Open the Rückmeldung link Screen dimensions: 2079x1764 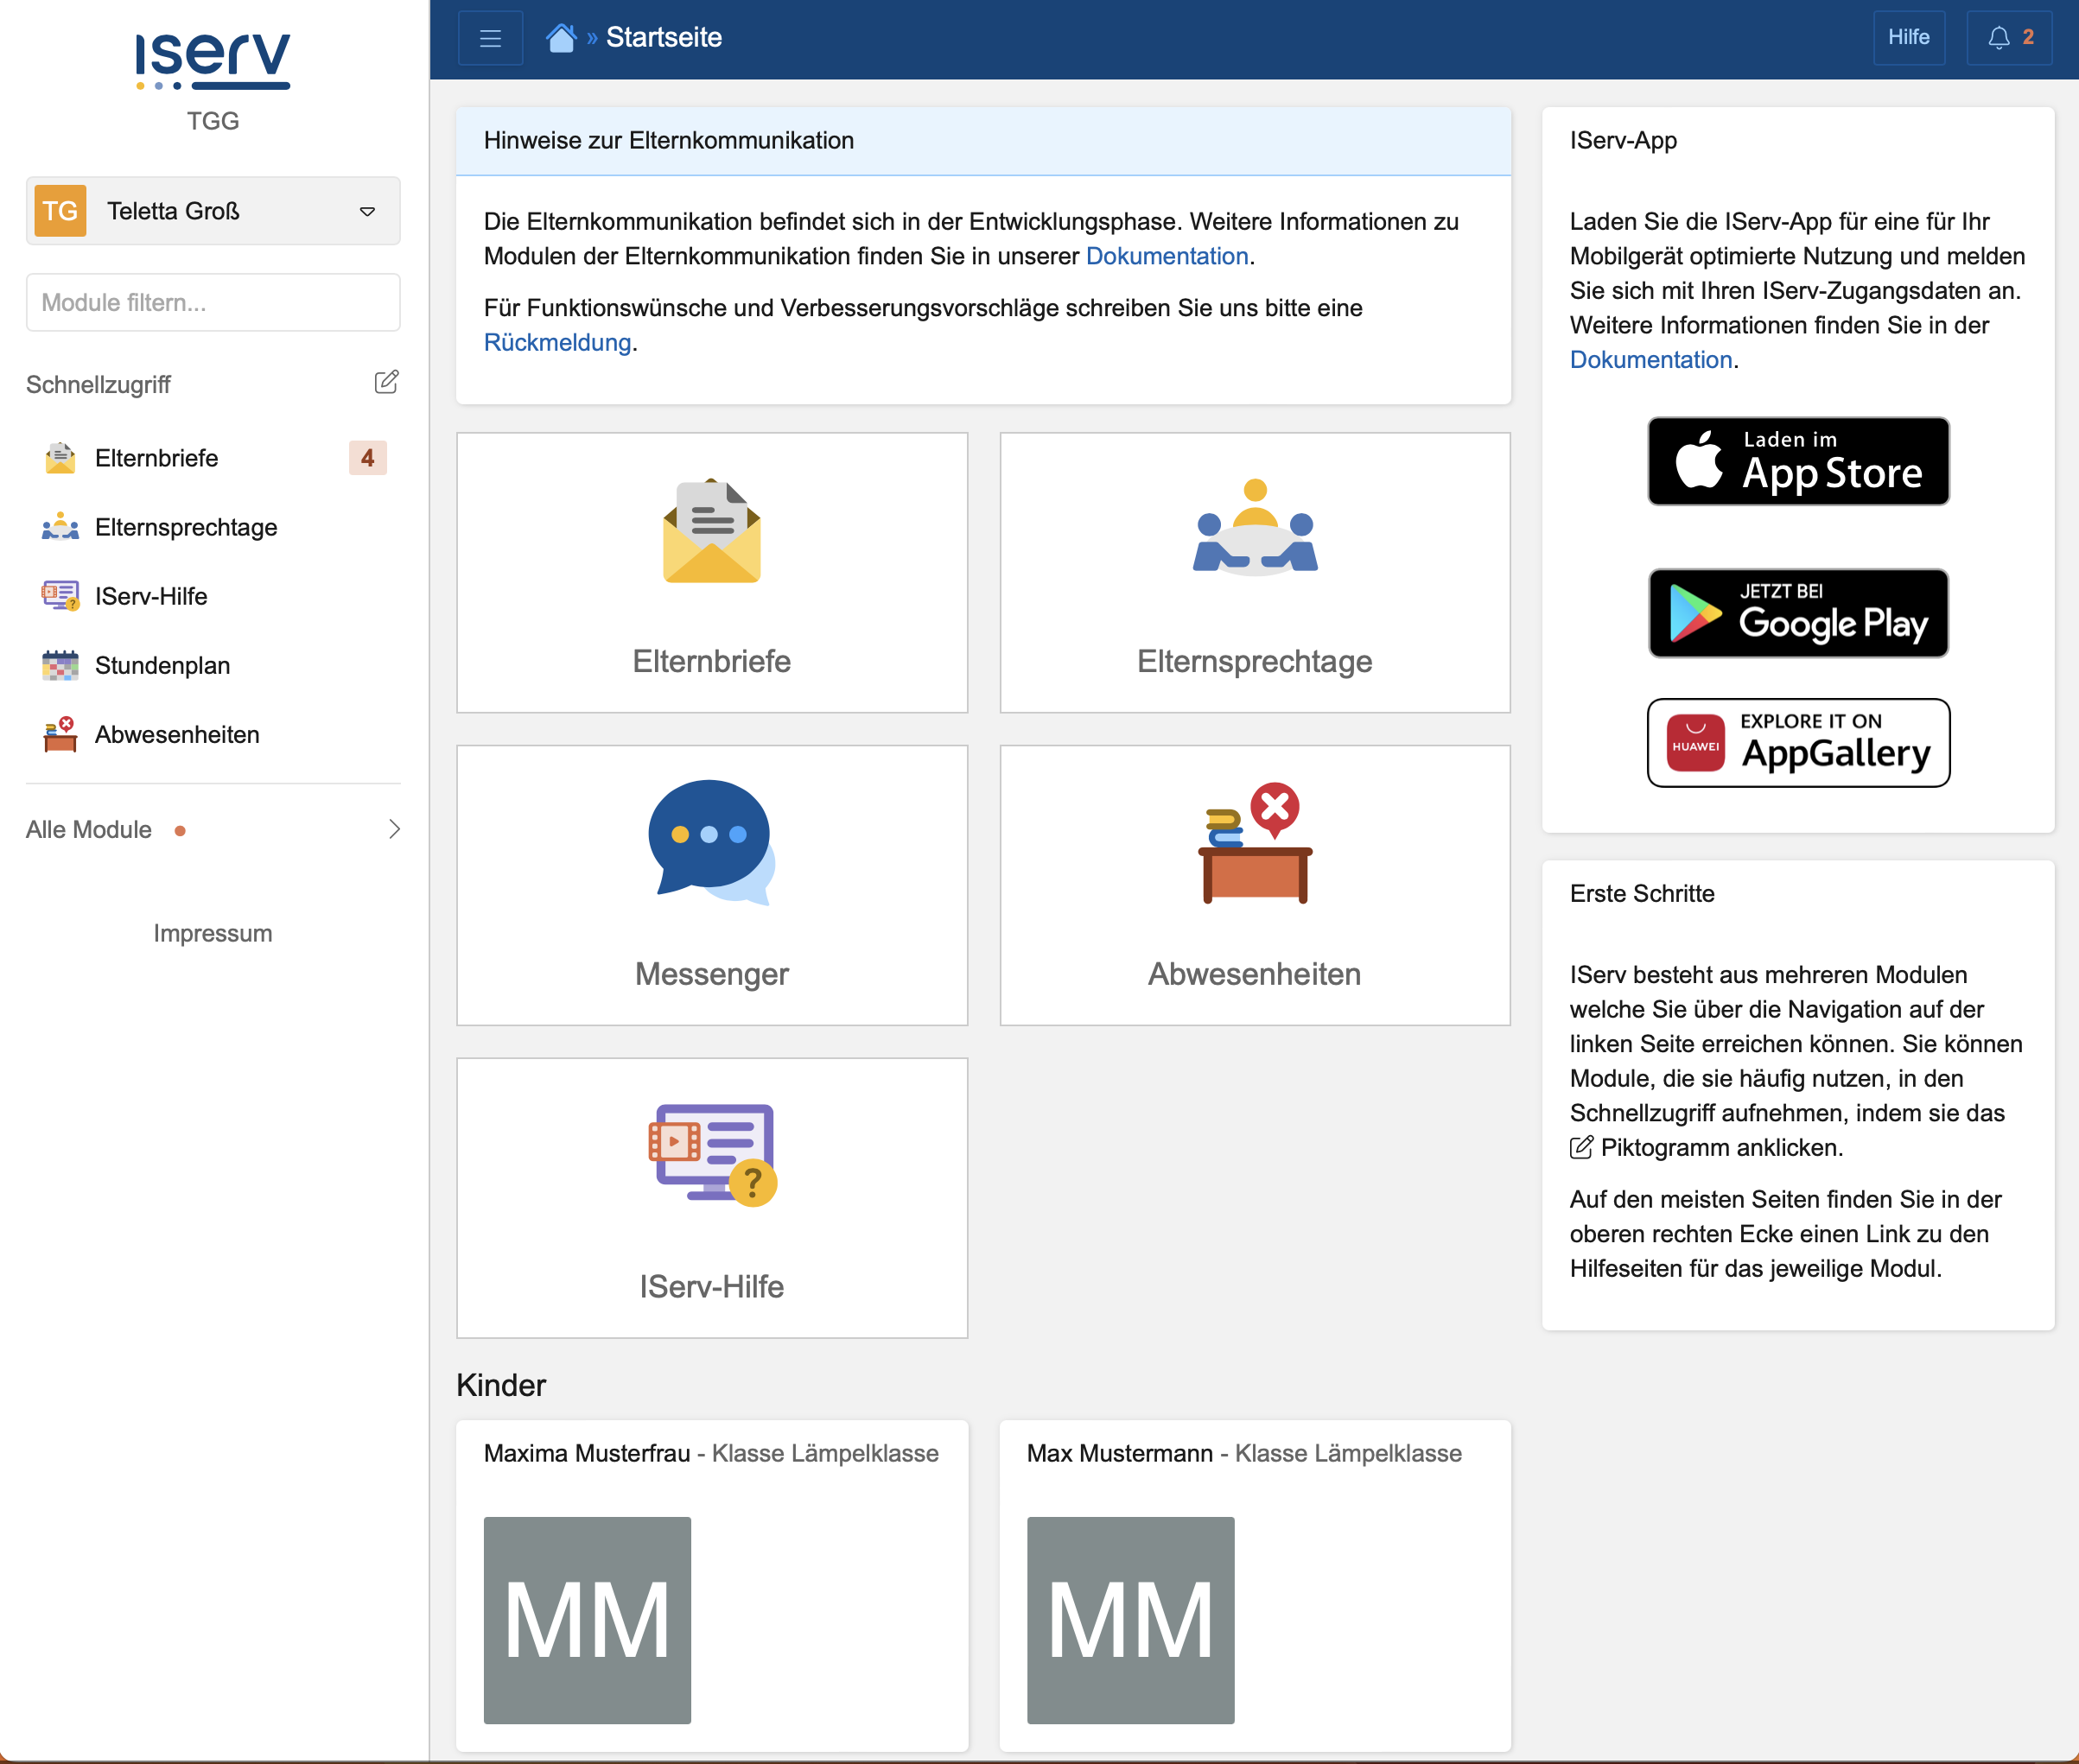pos(557,343)
